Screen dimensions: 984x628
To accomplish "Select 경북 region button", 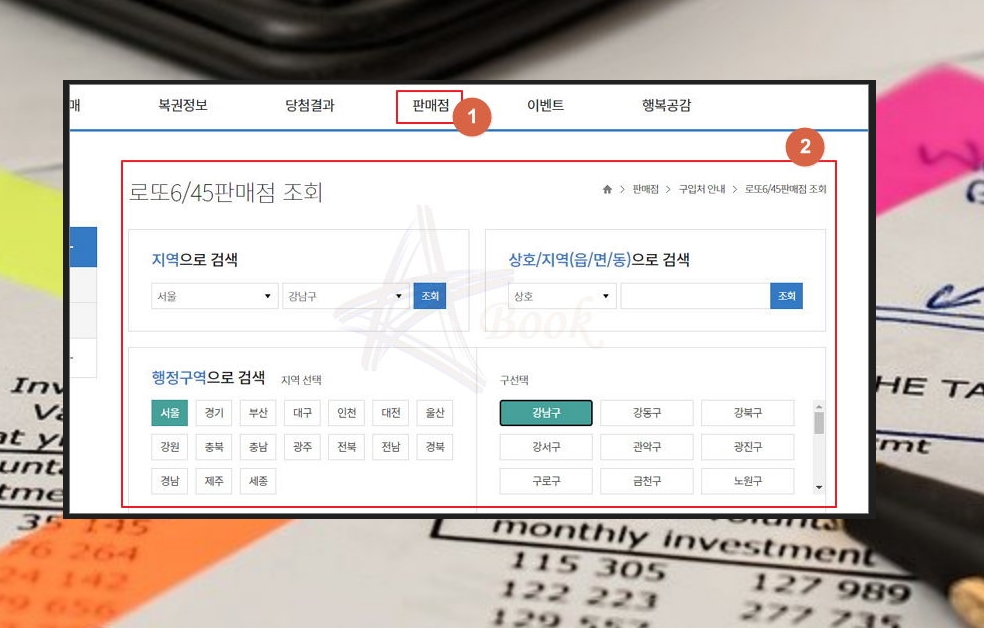I will pos(435,447).
